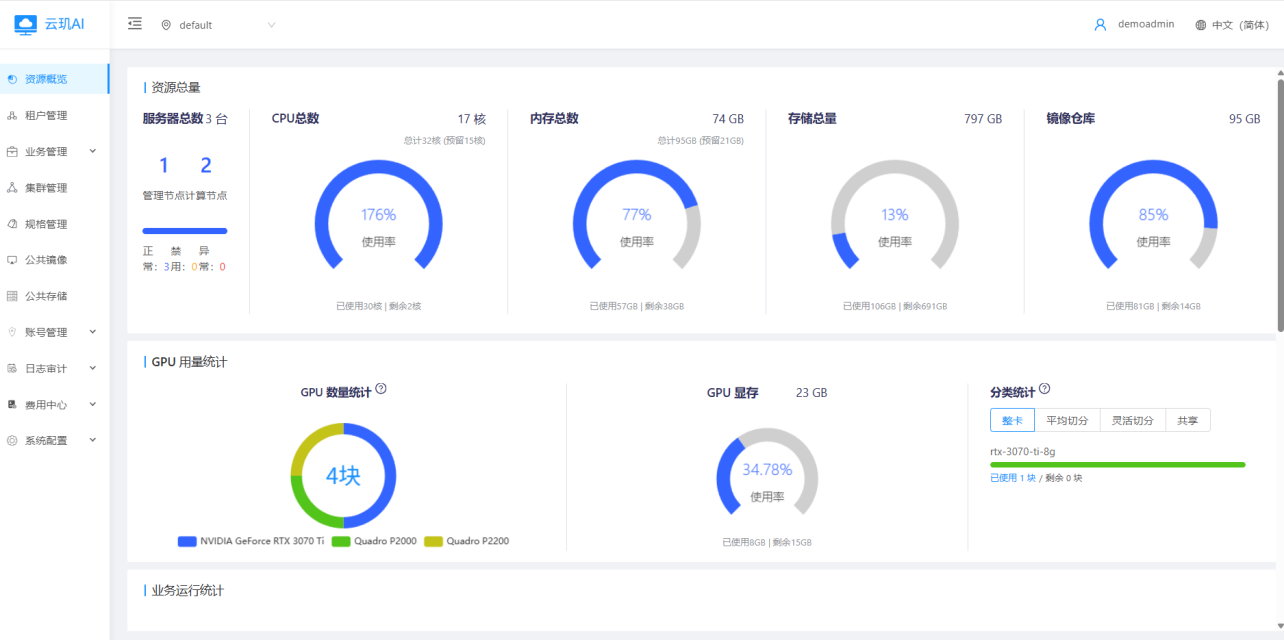The height and width of the screenshot is (640, 1284).
Task: Click the 共享 classification button
Action: tap(1188, 420)
